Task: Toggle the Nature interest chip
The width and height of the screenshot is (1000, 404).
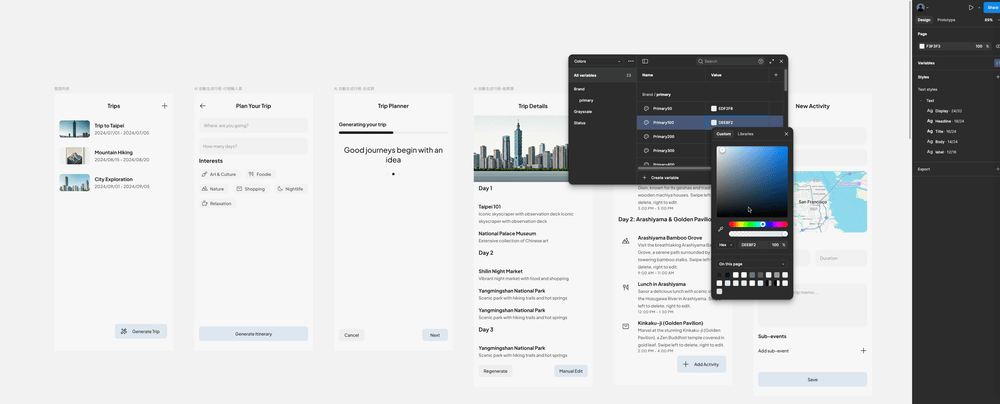Action: point(213,189)
